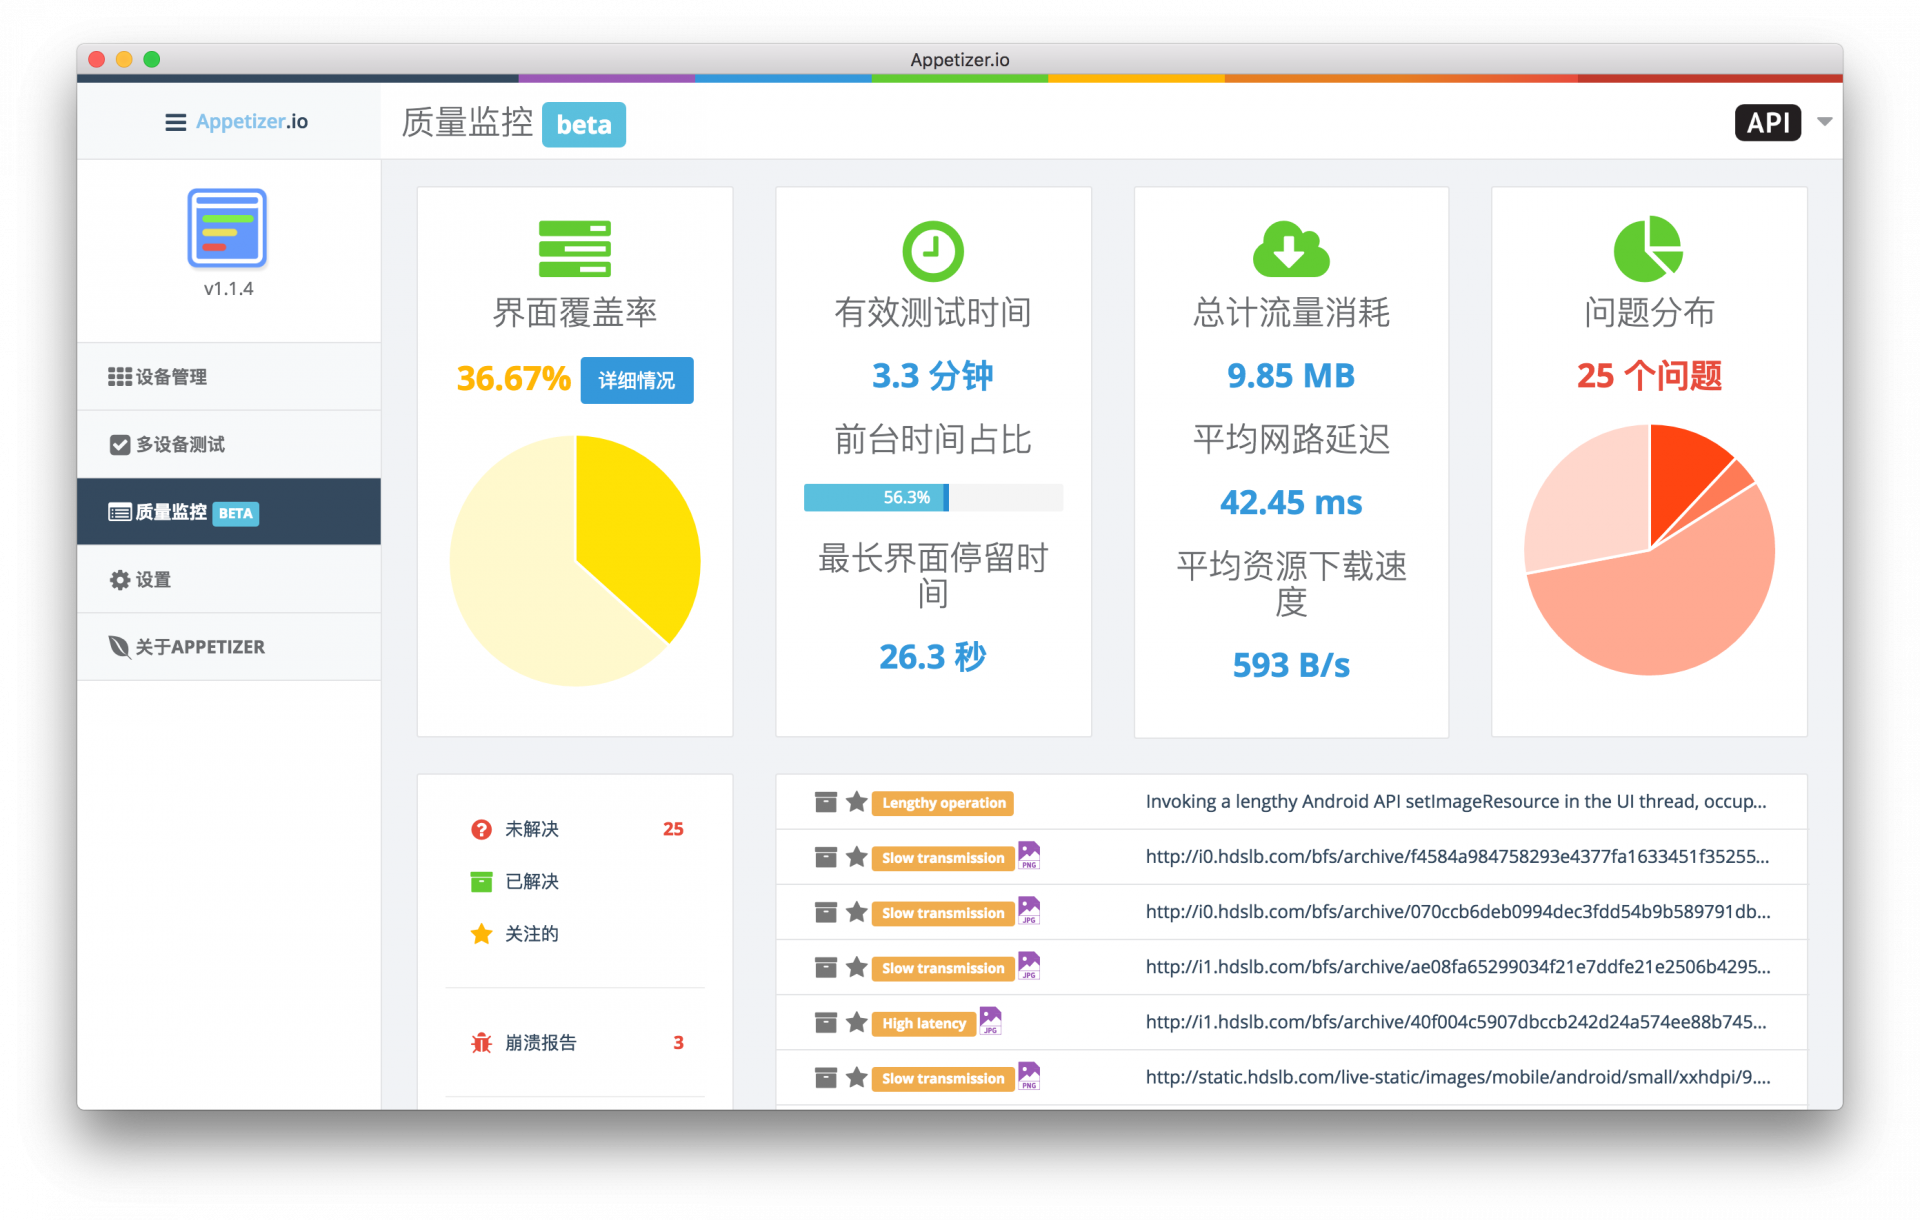Open the 多设备测试 sidebar menu
This screenshot has width=1920, height=1220.
coord(229,444)
